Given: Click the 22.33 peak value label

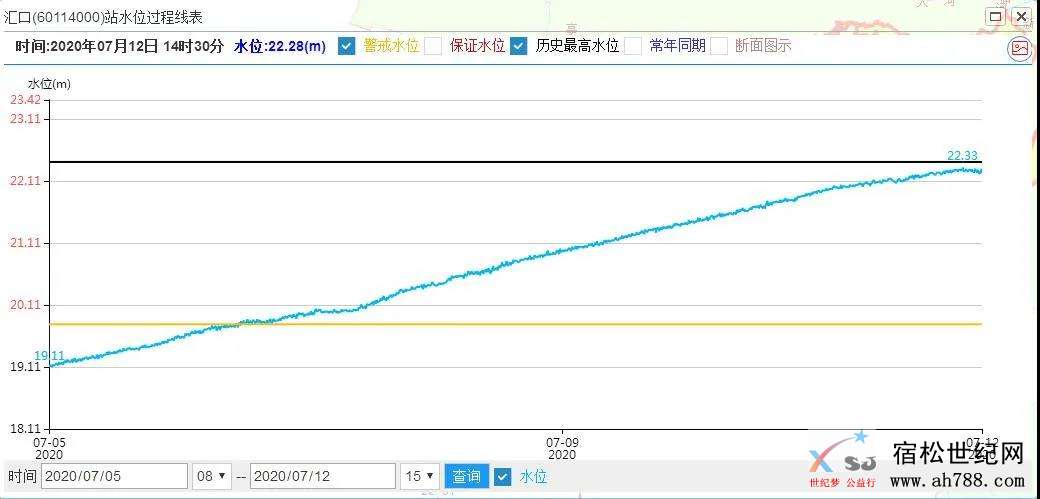Looking at the screenshot, I should 962,156.
